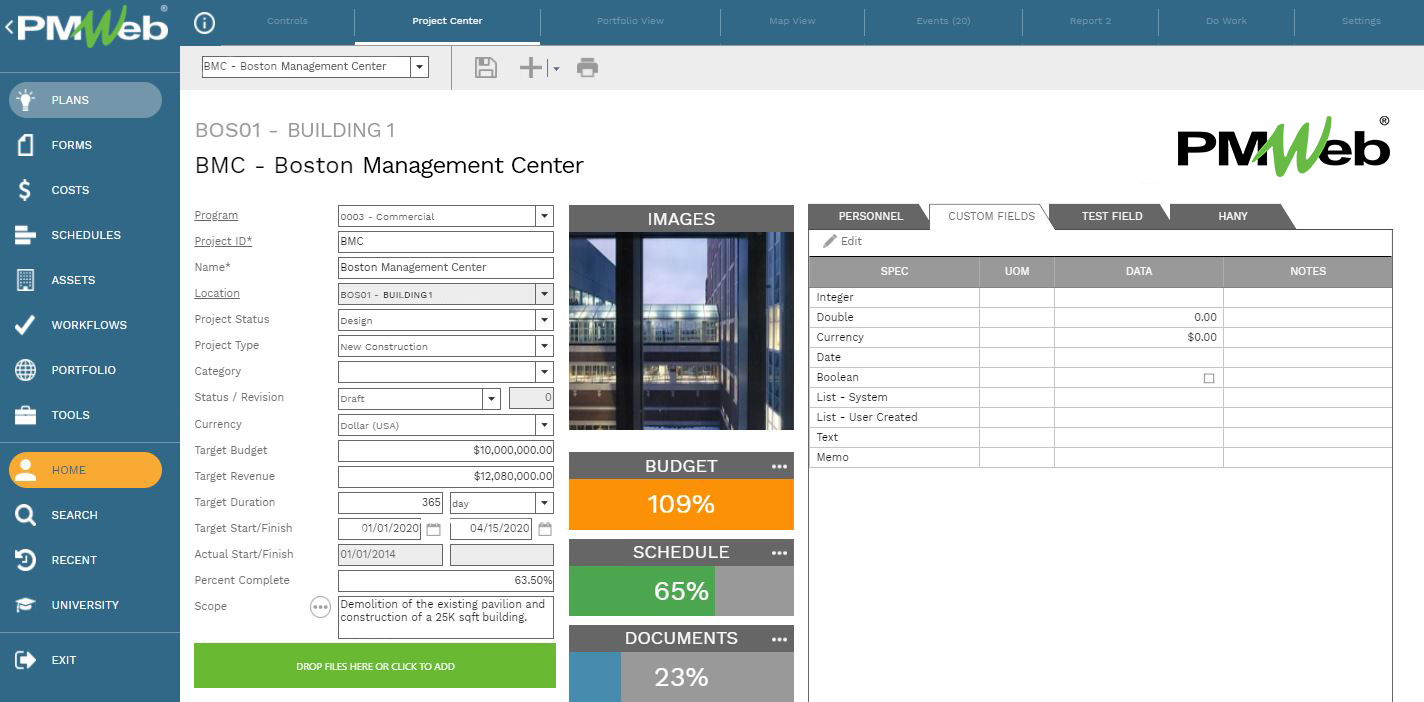The width and height of the screenshot is (1424, 702).
Task: Open the Portfolio View in the top menu
Action: [x=630, y=20]
